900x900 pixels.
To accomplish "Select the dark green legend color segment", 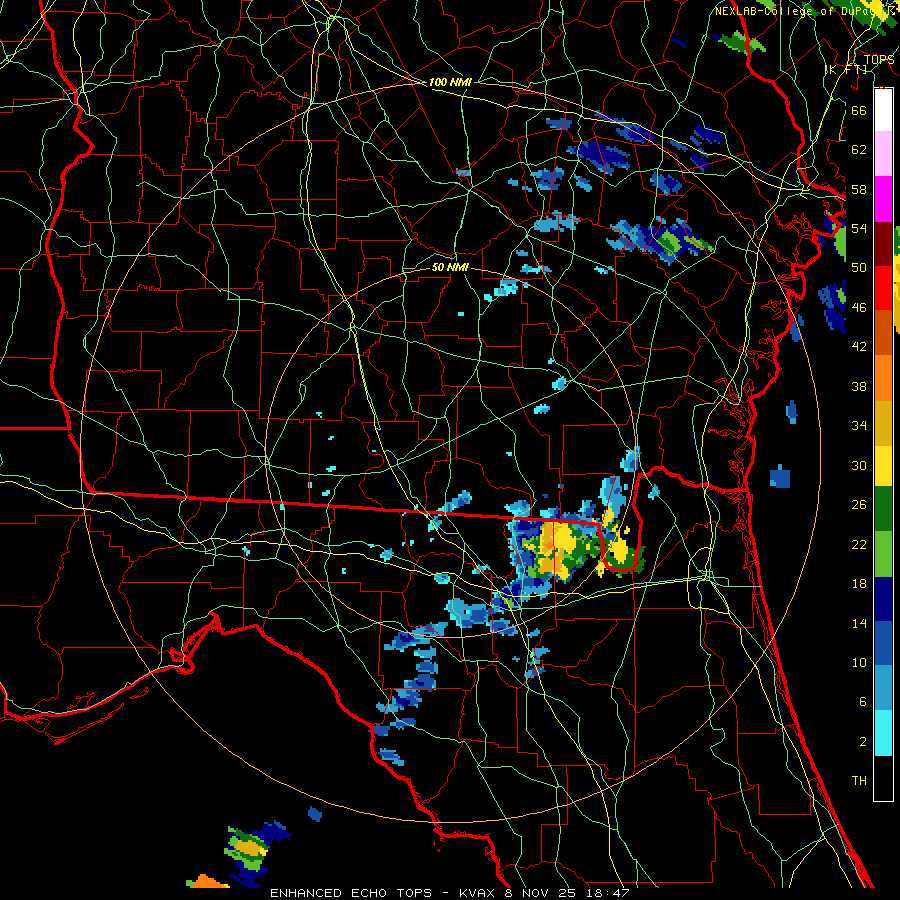I will pyautogui.click(x=883, y=509).
